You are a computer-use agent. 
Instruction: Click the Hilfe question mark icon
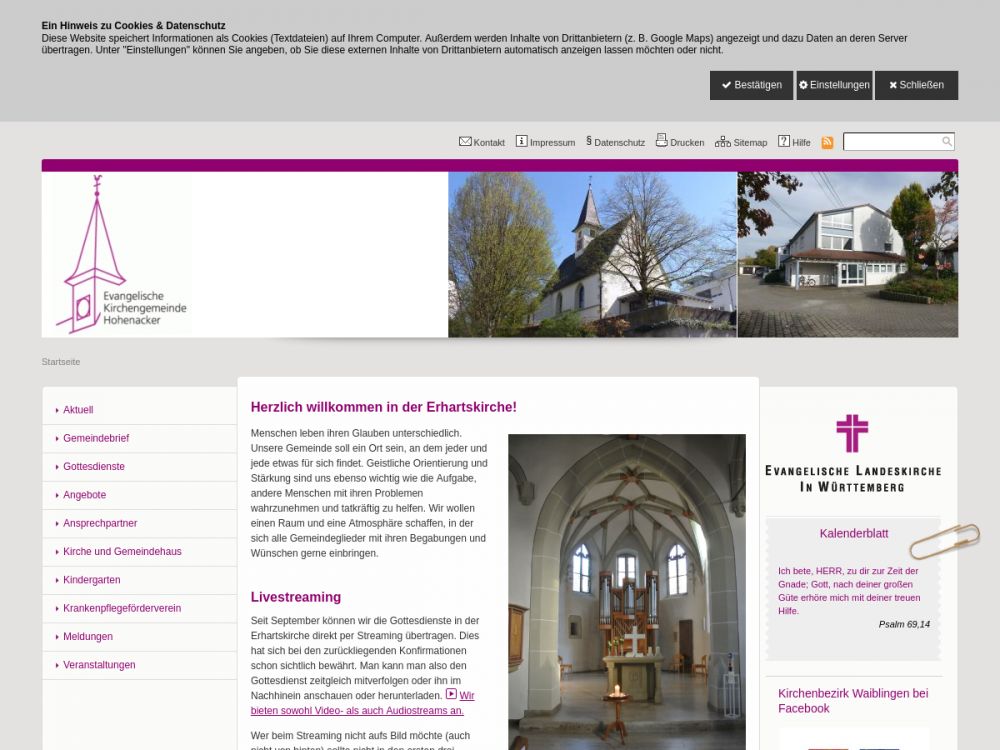[x=784, y=141]
